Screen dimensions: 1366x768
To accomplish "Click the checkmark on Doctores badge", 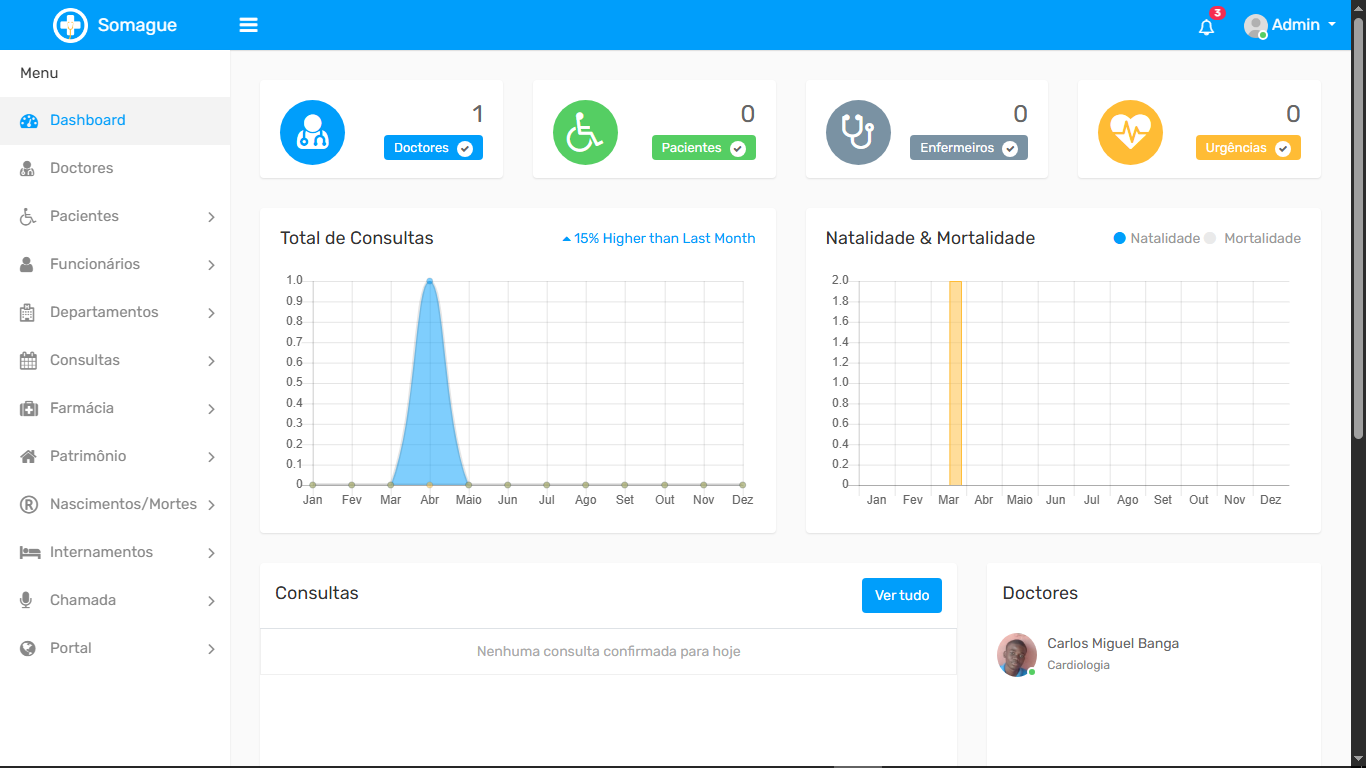I will tap(465, 148).
